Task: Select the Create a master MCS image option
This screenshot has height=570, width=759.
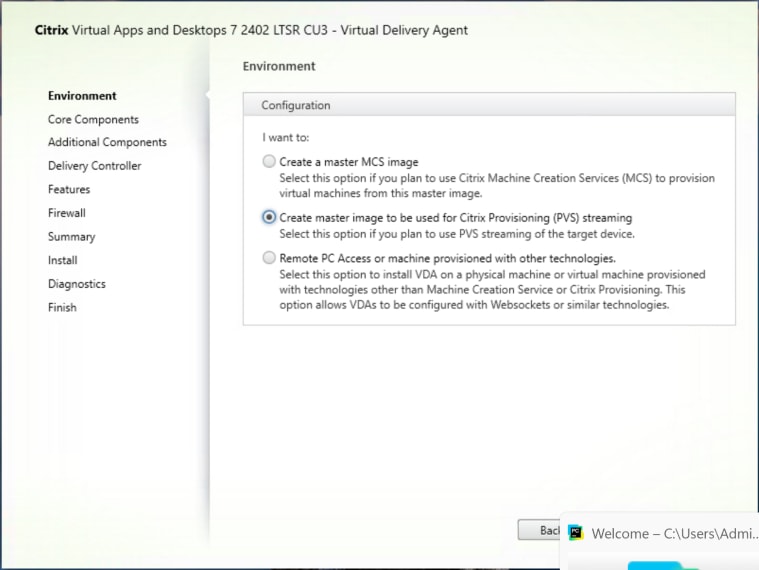Action: click(x=269, y=161)
